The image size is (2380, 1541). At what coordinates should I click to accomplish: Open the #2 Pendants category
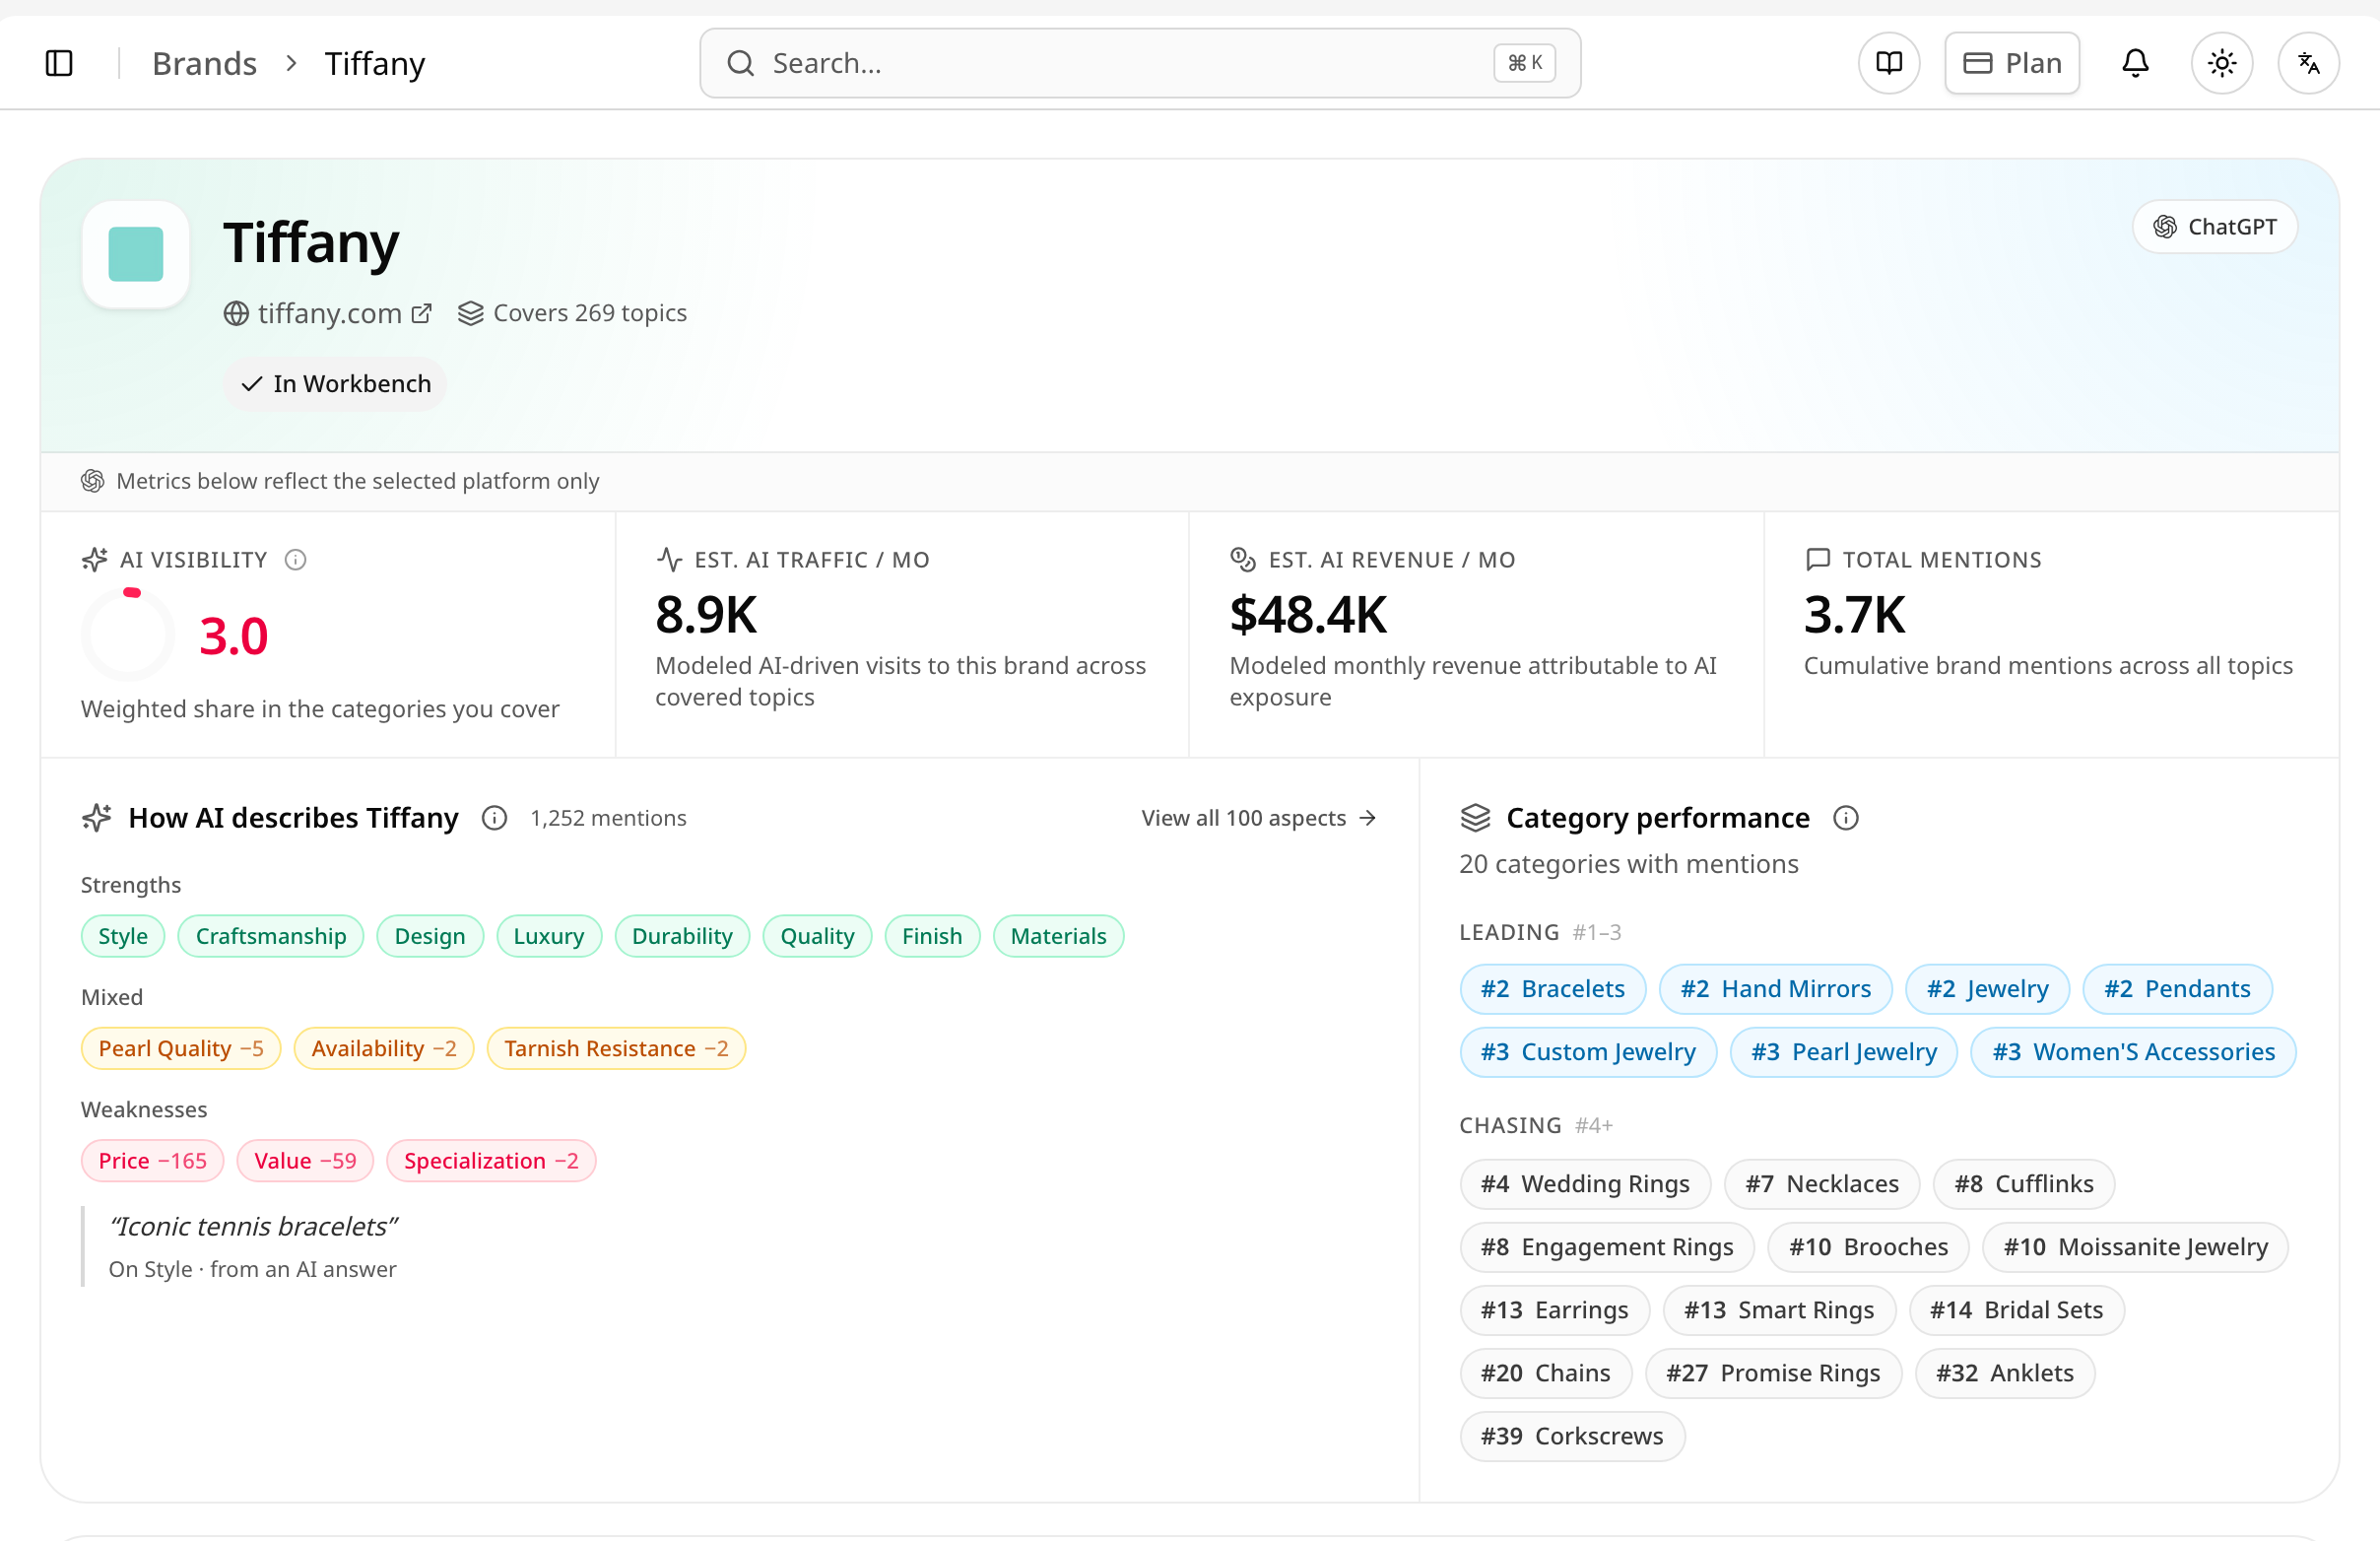(x=2177, y=989)
